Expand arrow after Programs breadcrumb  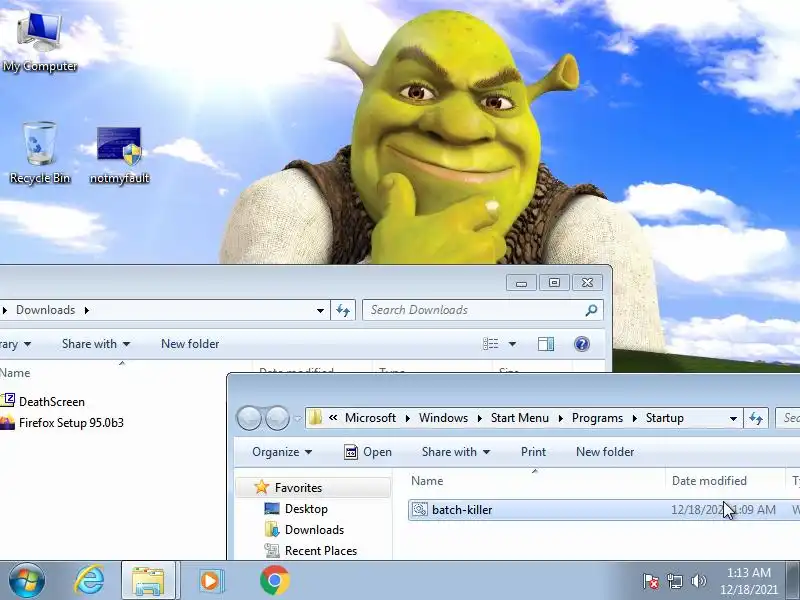634,418
